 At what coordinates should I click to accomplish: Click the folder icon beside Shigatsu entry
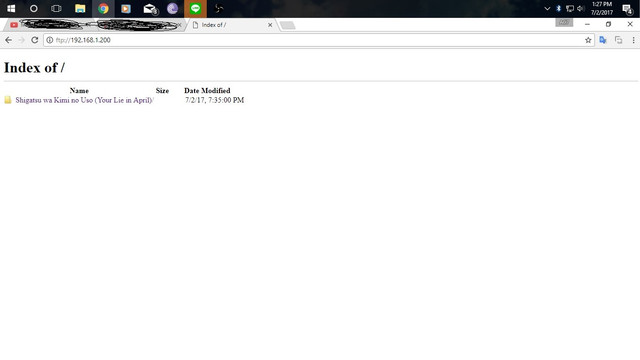click(x=8, y=100)
